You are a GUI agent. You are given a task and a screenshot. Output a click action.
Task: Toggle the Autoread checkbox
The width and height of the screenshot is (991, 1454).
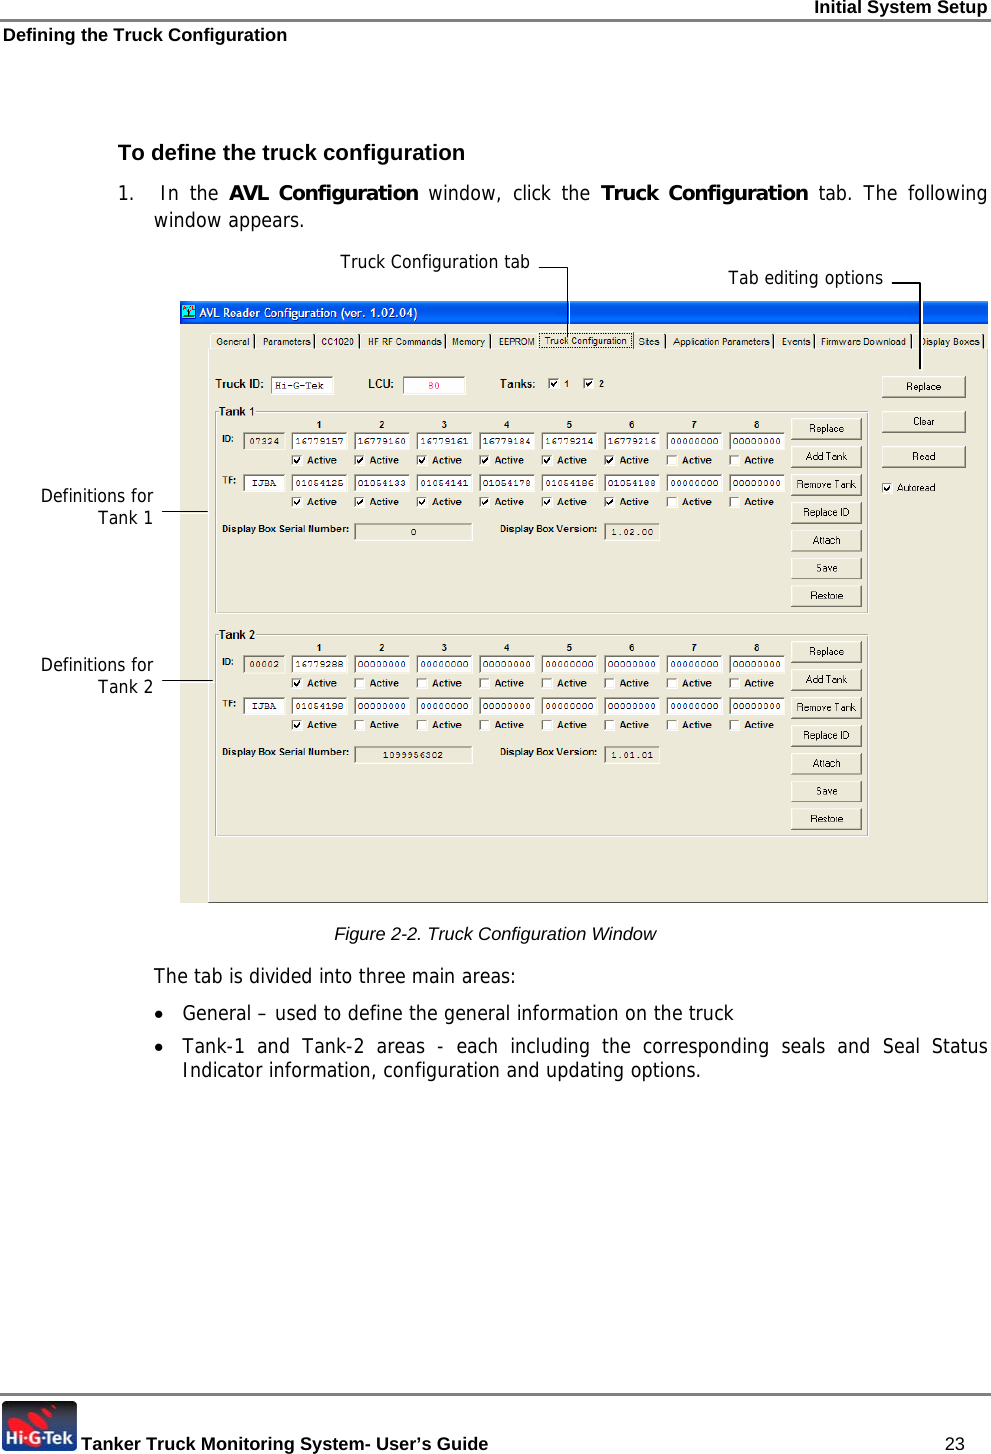click(x=887, y=488)
